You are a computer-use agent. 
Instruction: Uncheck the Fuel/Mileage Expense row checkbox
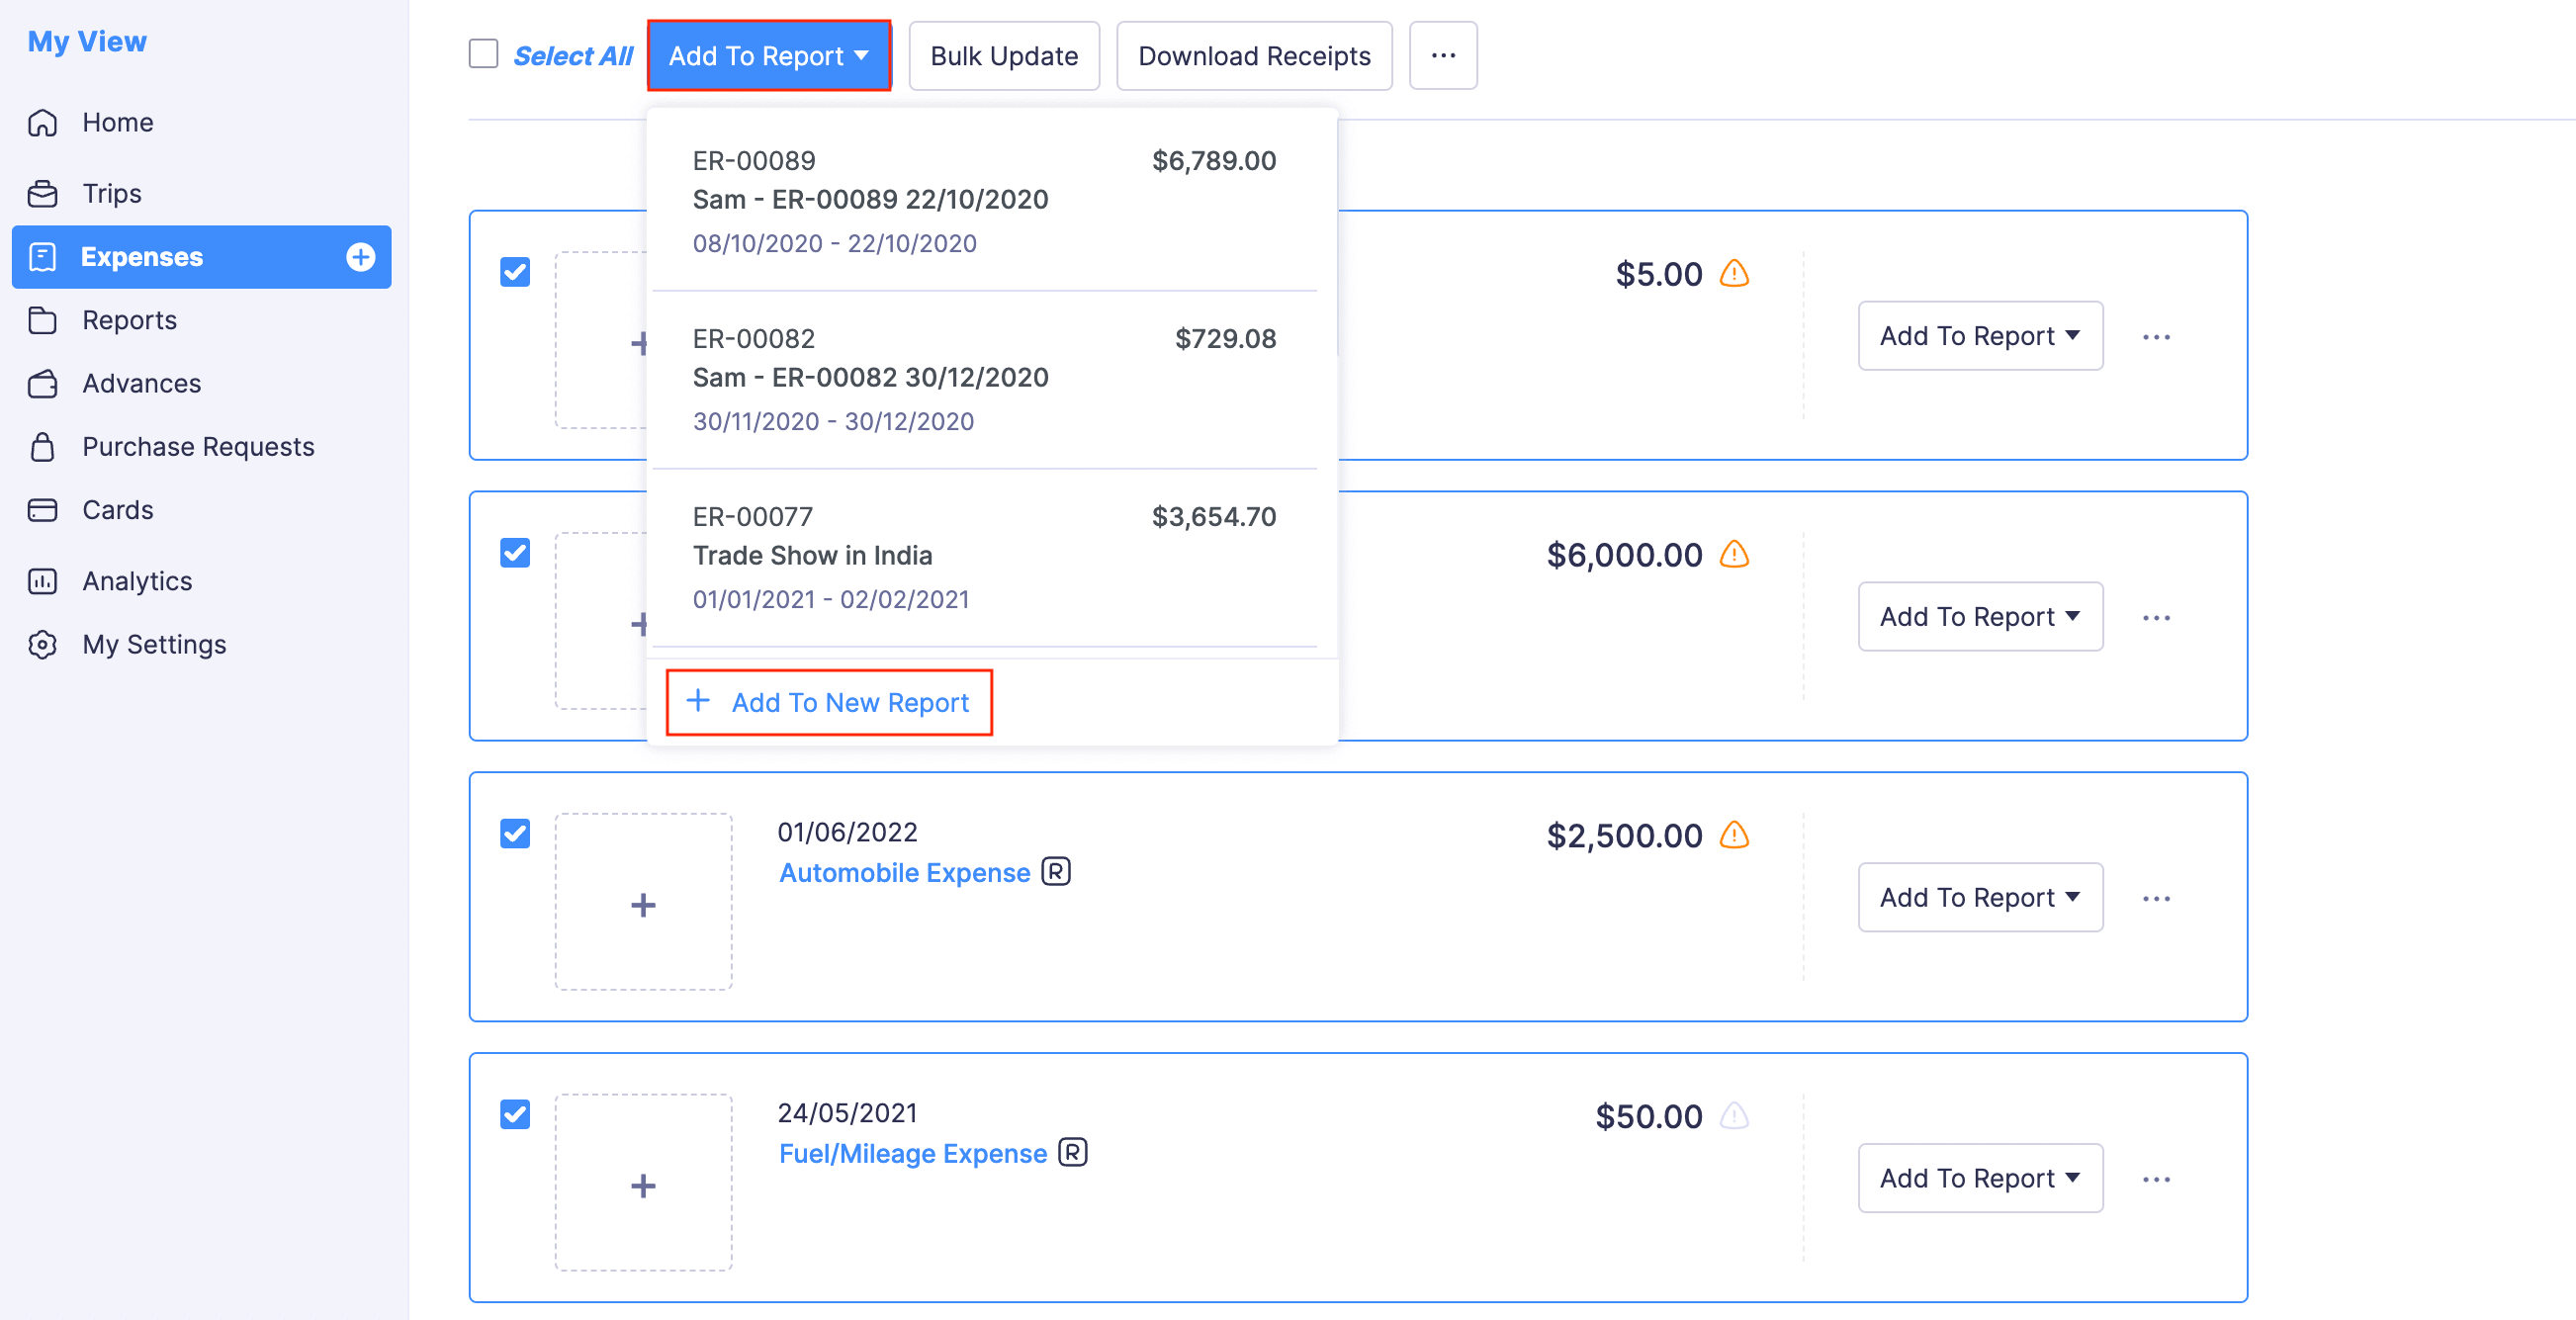pos(515,1115)
